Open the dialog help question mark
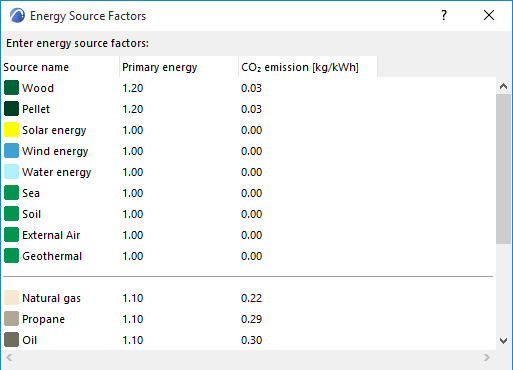Screen dimensions: 513x370 click(x=444, y=15)
